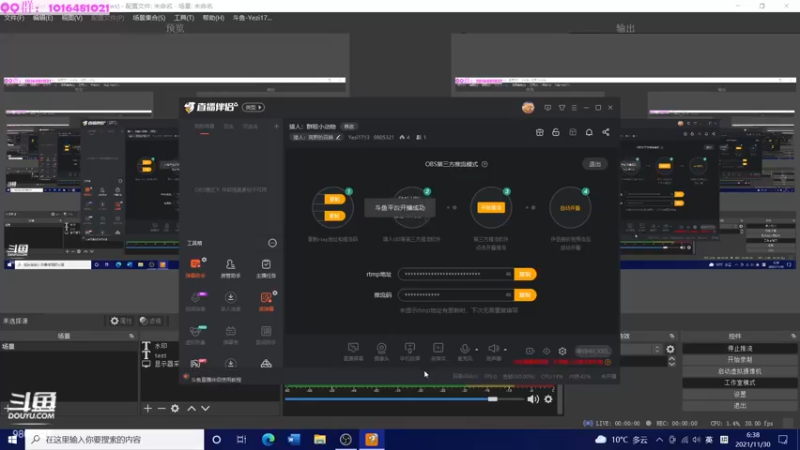
Task: Click Stop Streaming in OBS controls
Action: 740,348
